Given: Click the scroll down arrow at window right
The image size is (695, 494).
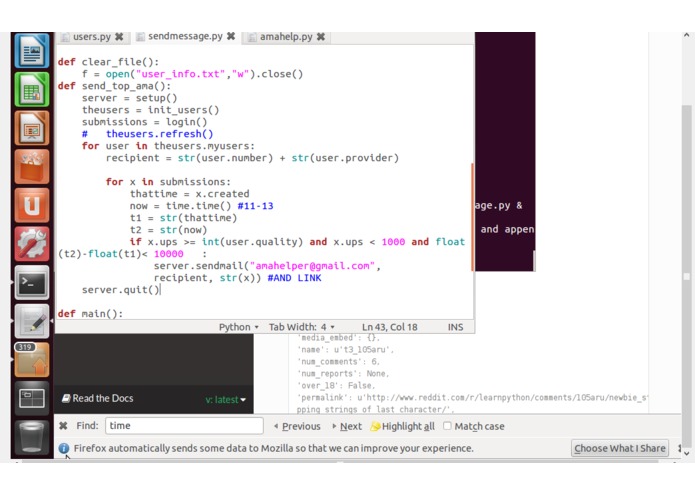Looking at the screenshot, I should tap(687, 453).
